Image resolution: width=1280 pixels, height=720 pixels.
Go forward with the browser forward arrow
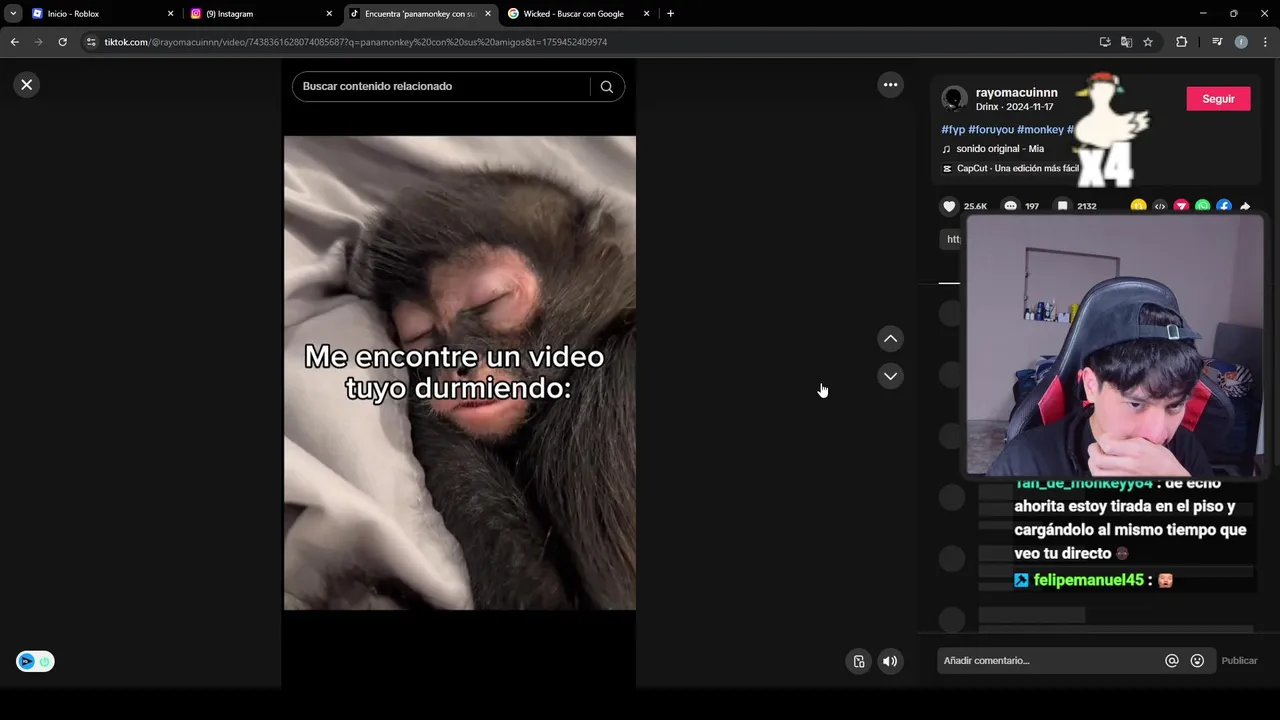(38, 42)
